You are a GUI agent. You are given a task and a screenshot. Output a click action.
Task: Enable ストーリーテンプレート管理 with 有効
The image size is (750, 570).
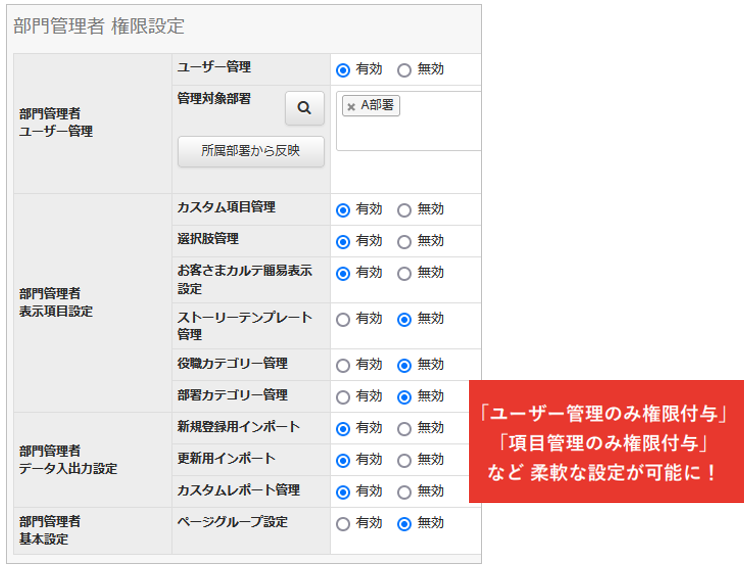(343, 319)
